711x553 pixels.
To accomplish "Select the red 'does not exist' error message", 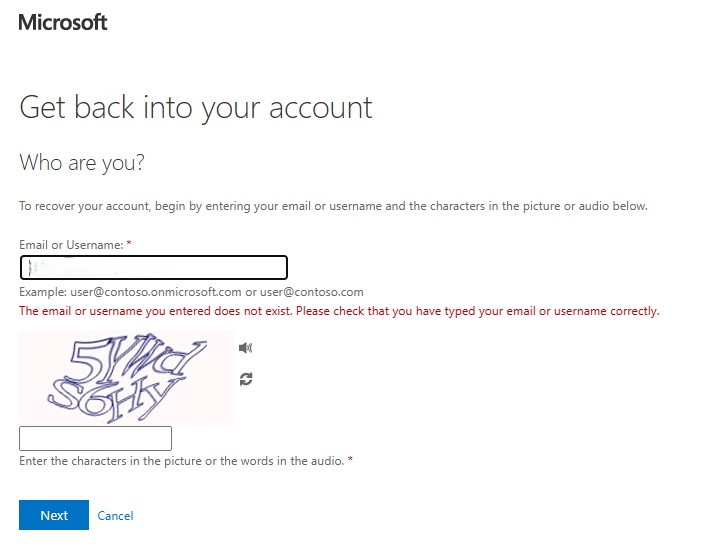I will [x=339, y=311].
